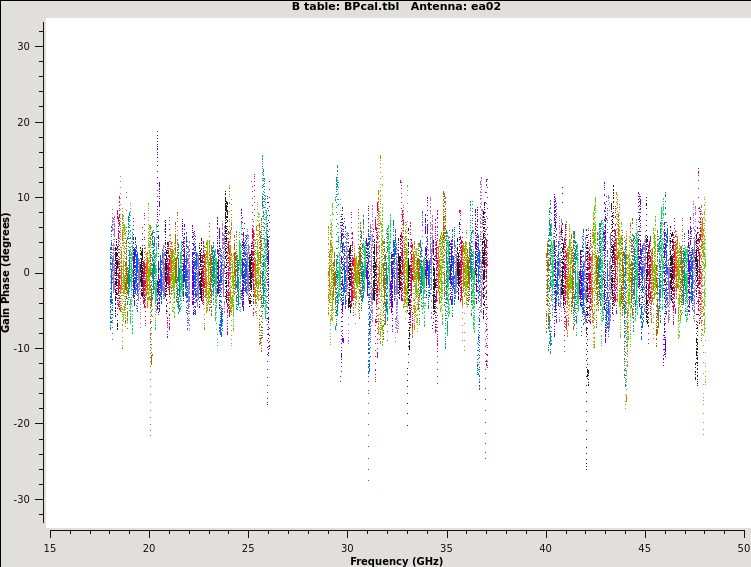Click the 'Frequency (GHz)' x-axis label
Screen dimensions: 751x567
pyautogui.click(x=396, y=561)
